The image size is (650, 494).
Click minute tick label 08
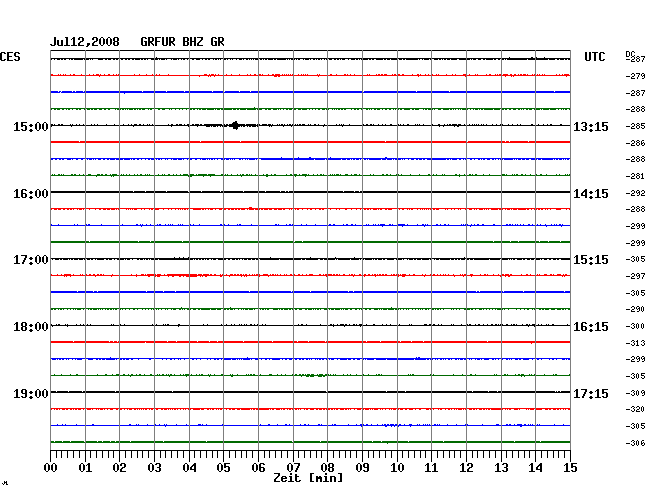[x=327, y=468]
